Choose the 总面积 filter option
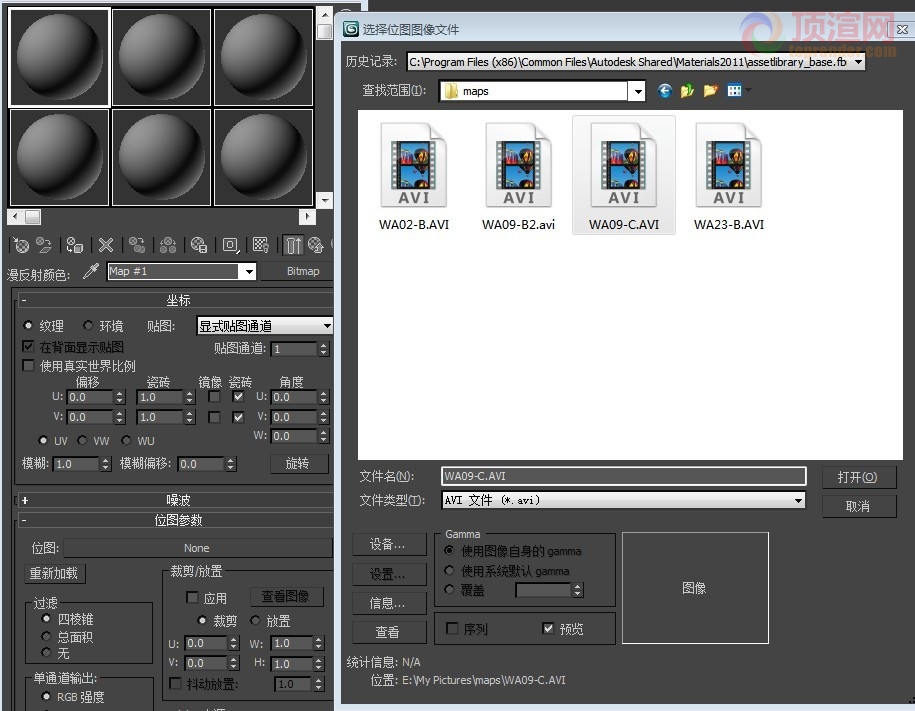Image resolution: width=915 pixels, height=711 pixels. [x=46, y=636]
